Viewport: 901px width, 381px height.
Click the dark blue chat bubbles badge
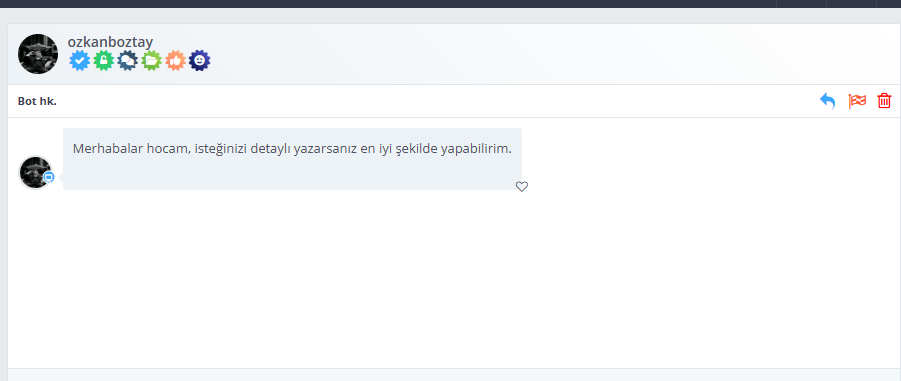128,60
